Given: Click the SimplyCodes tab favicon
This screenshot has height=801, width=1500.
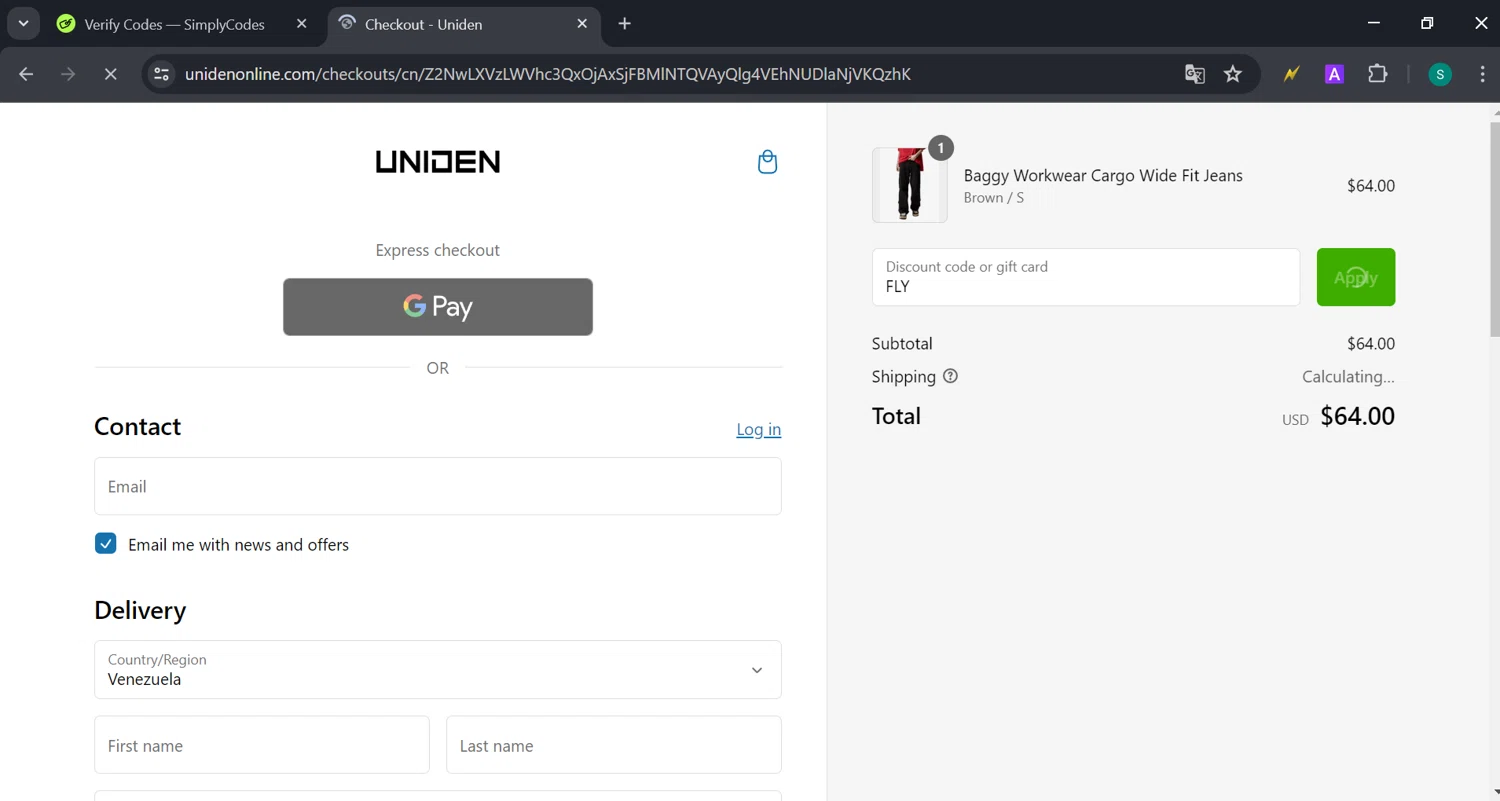Looking at the screenshot, I should click(66, 24).
